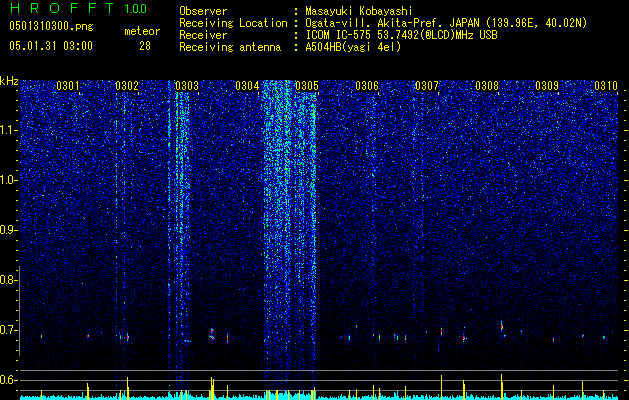Select observer name Masayuki Kobayashi
Viewport: 629px width, 400px height.
point(359,11)
